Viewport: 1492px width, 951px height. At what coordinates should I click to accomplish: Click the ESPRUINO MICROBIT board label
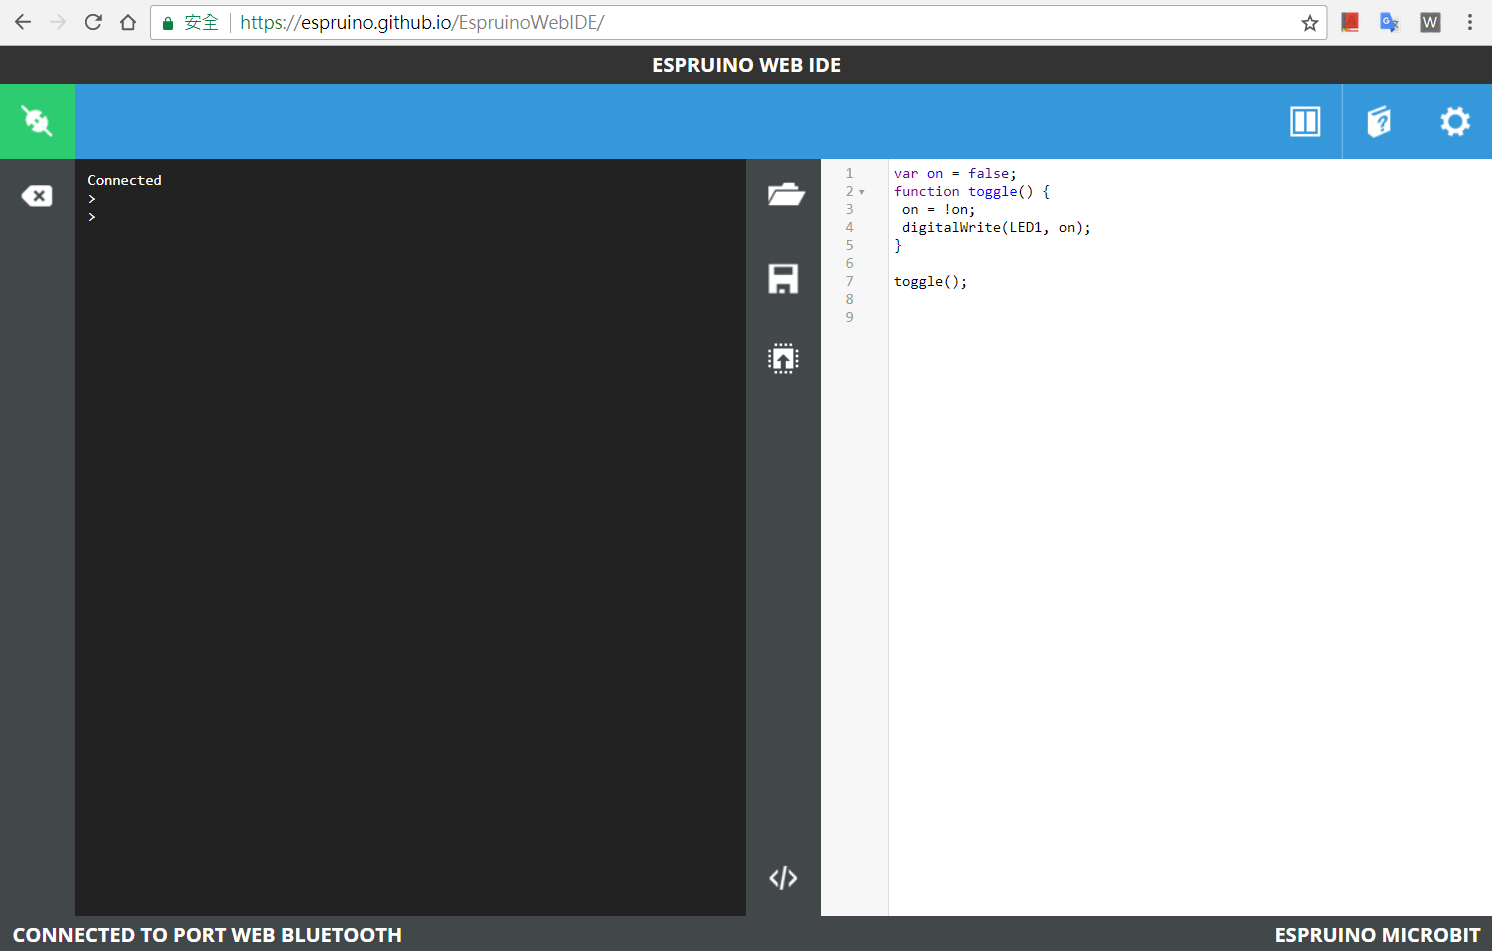pos(1377,934)
